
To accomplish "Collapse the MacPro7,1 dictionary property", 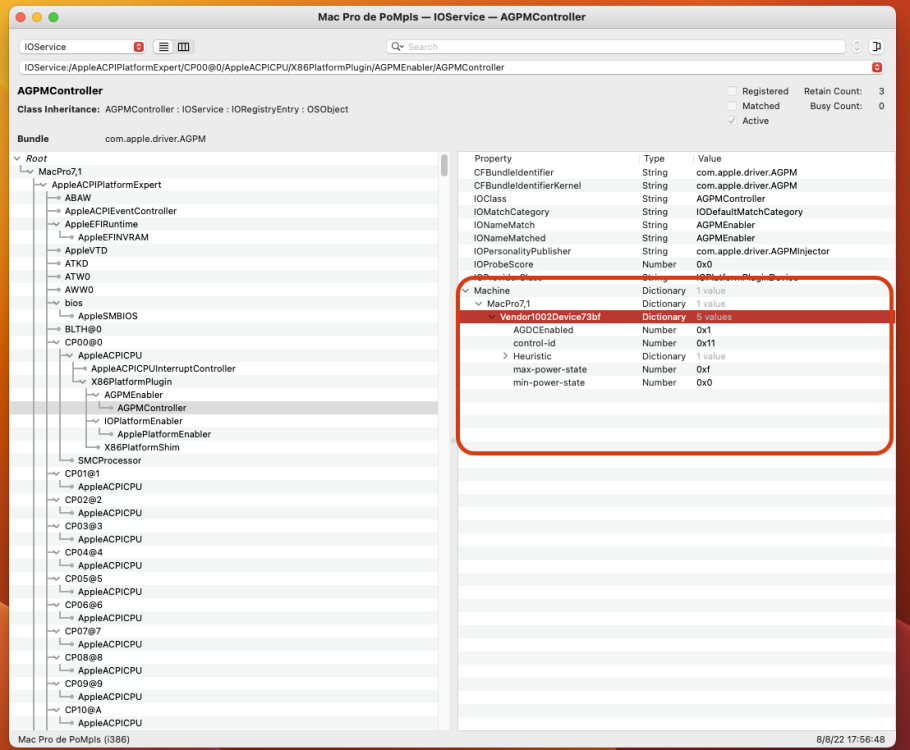I will [x=479, y=304].
